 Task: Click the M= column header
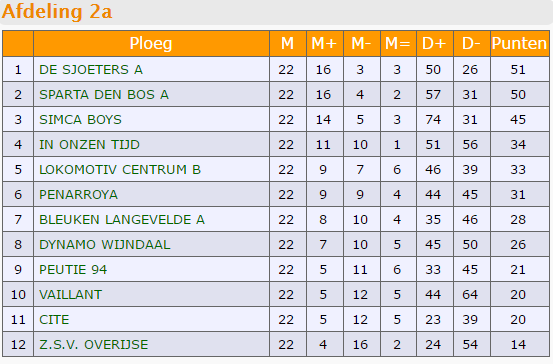[x=398, y=44]
